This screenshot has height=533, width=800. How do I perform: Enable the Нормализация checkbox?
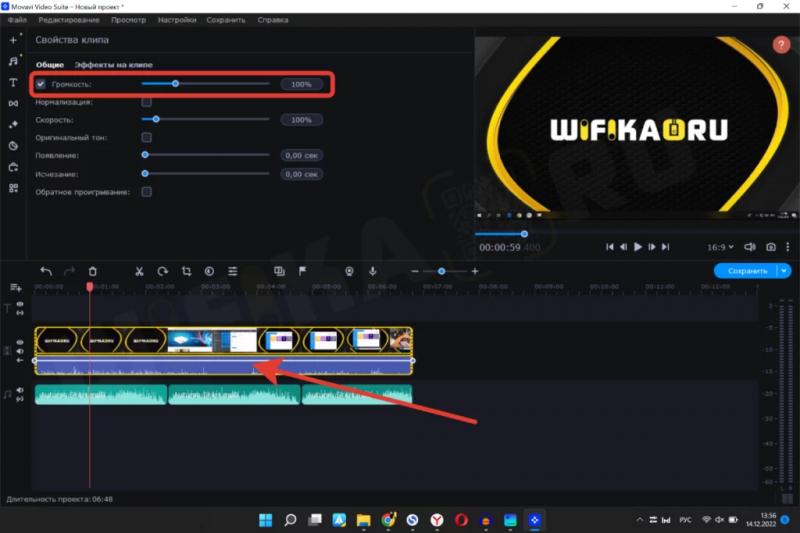pos(146,102)
